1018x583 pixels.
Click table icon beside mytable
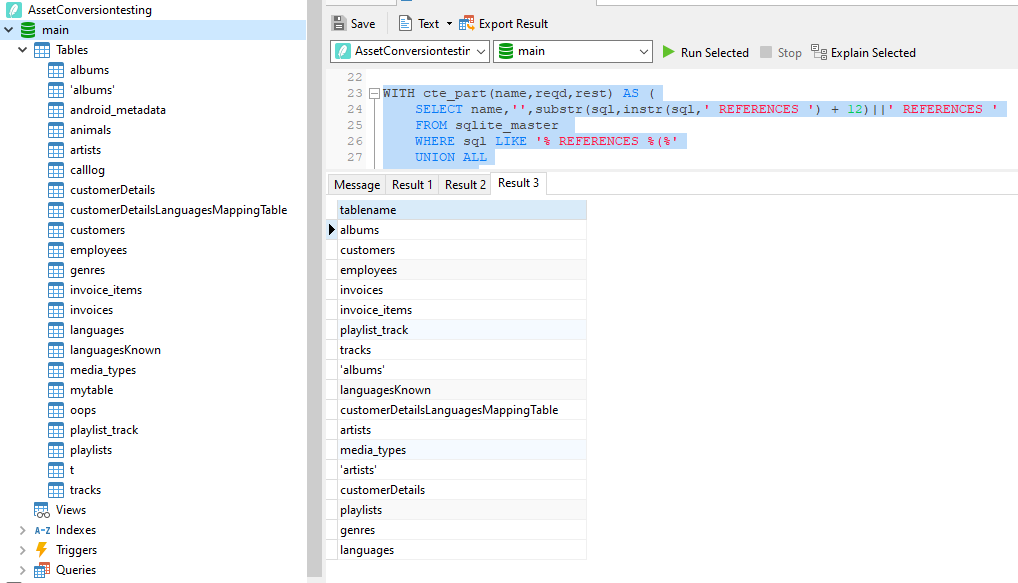click(56, 390)
